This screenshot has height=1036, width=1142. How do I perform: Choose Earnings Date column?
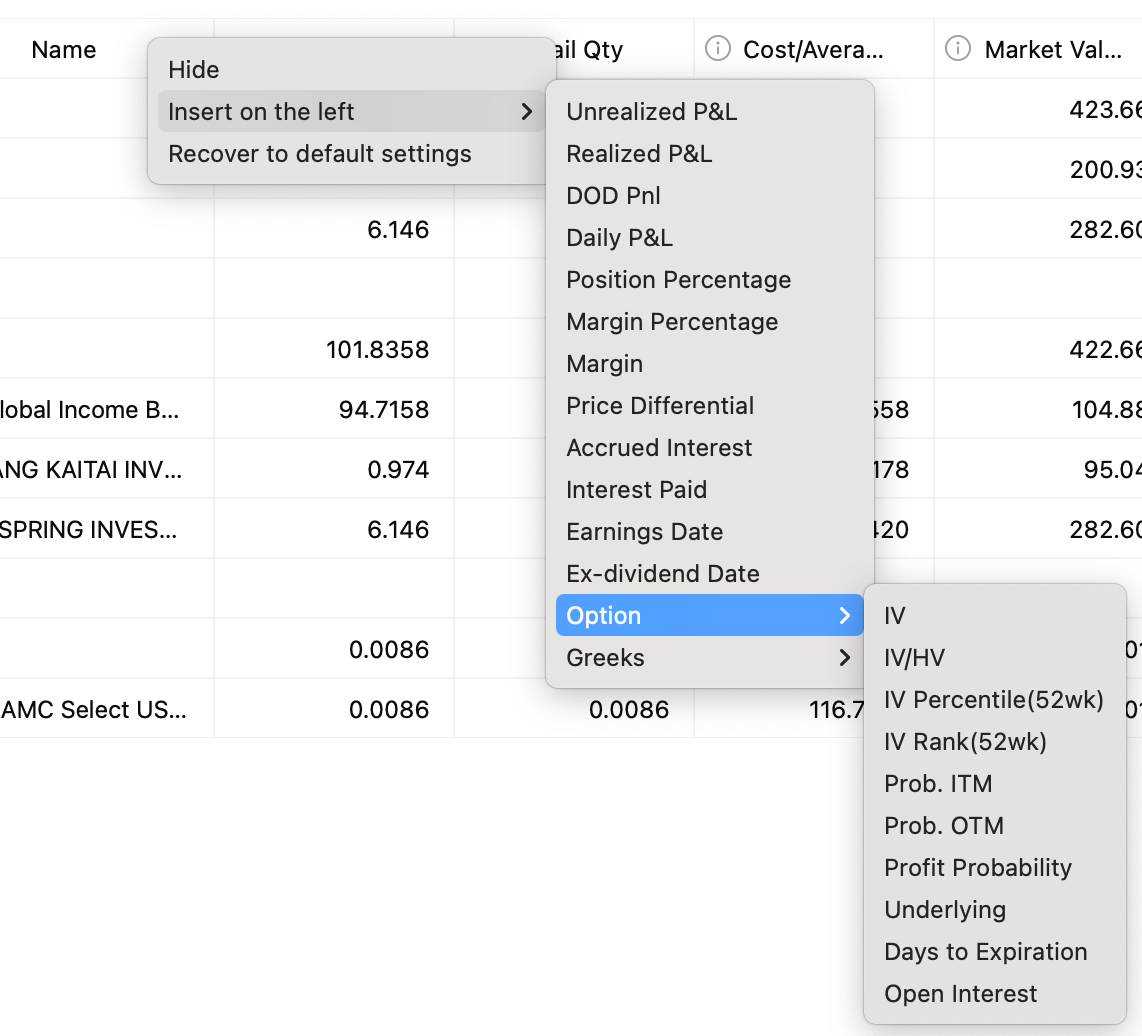click(x=644, y=532)
